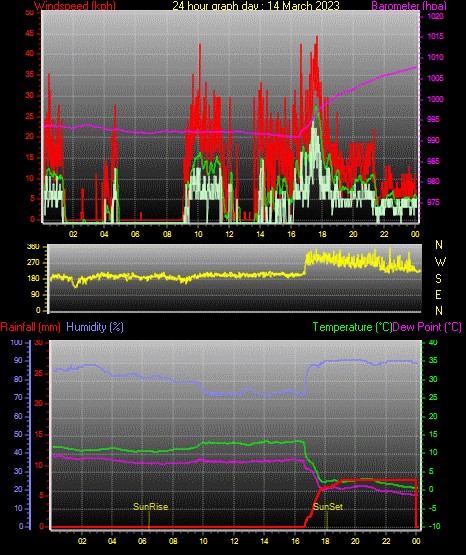Click the SunSet marker label
Viewport: 466px width, 555px height.
pos(328,507)
